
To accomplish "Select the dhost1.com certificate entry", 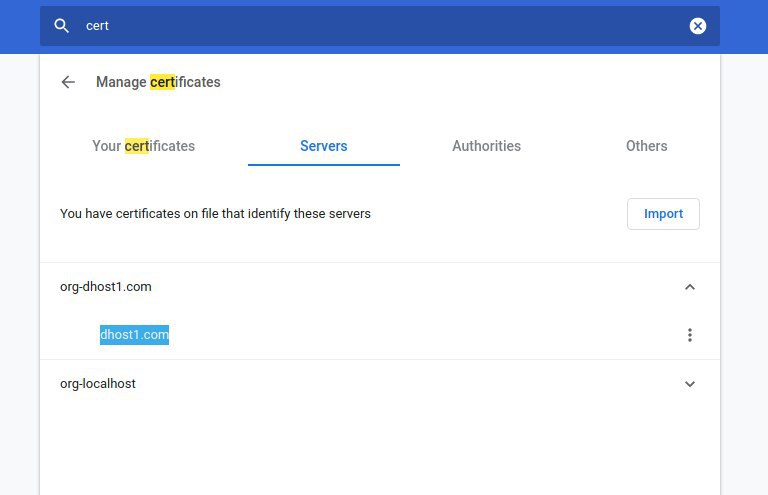I will pos(134,335).
